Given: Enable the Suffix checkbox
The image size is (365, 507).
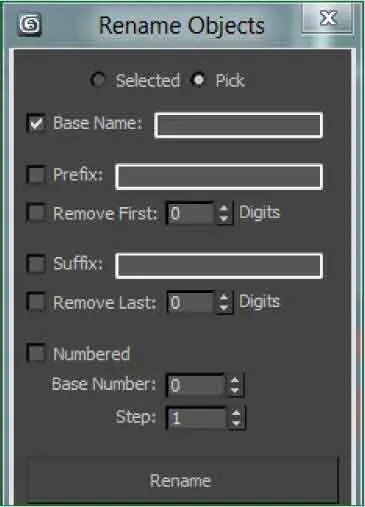Looking at the screenshot, I should (36, 264).
